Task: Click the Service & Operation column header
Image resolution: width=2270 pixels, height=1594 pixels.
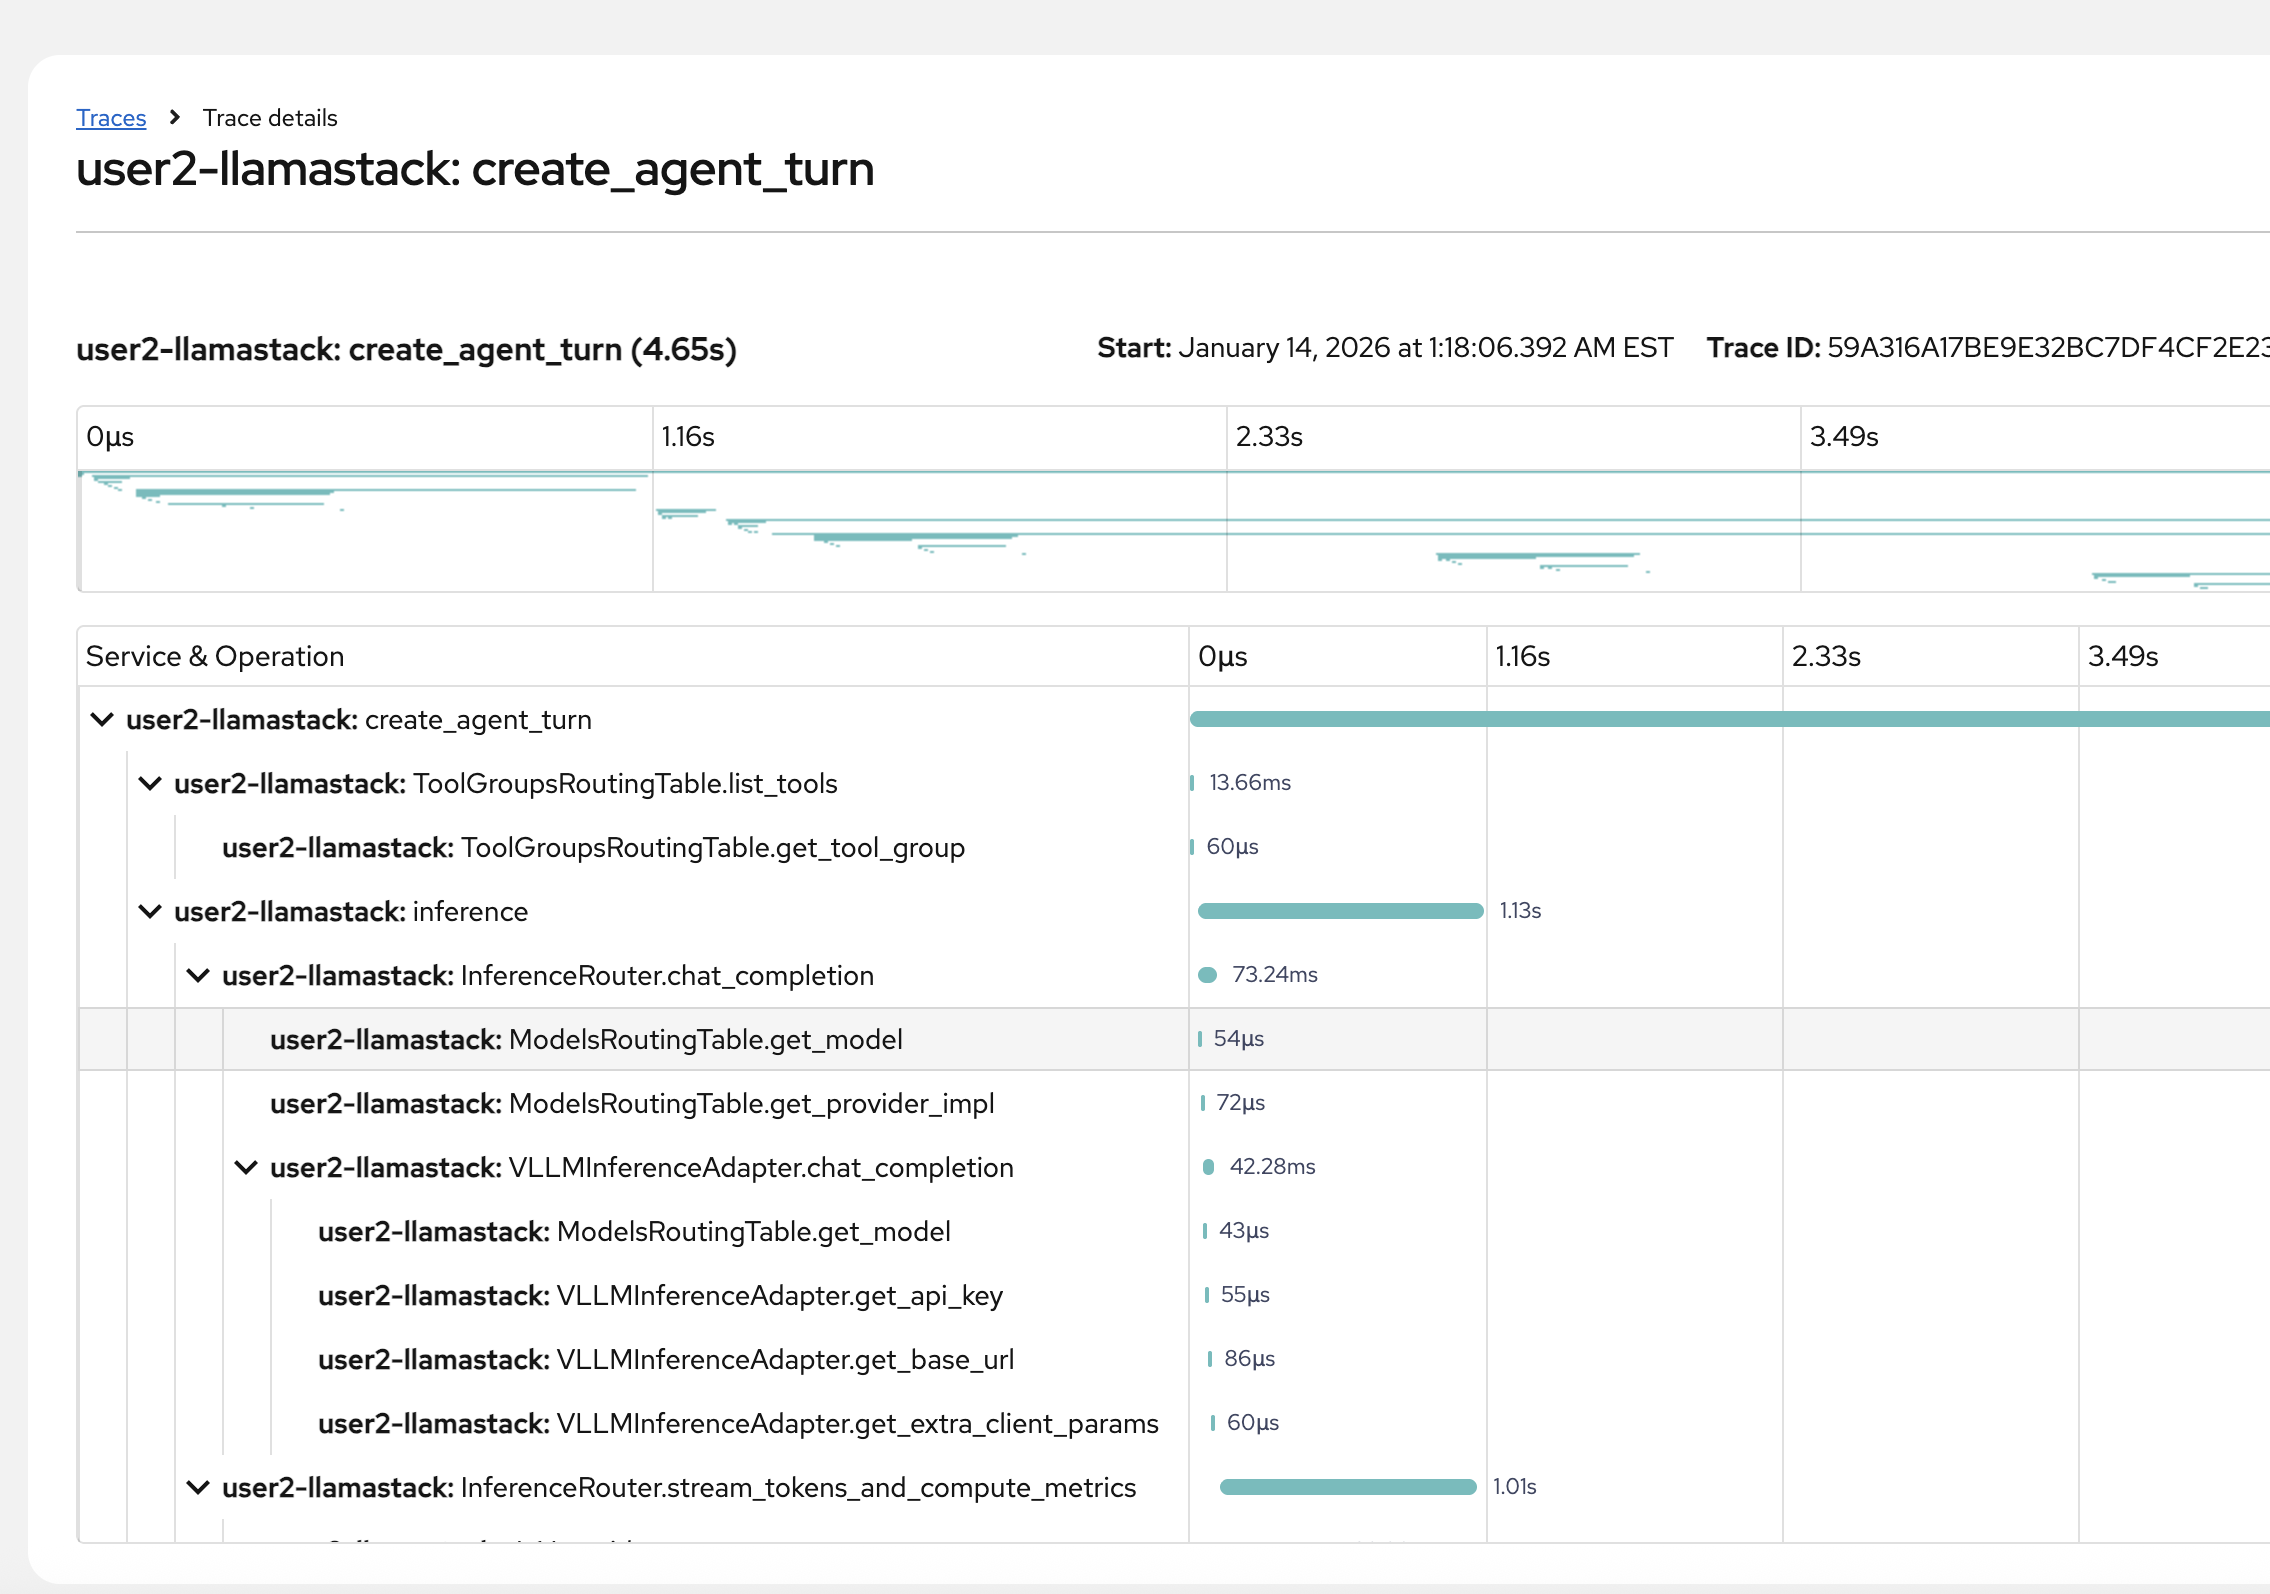Action: click(215, 657)
